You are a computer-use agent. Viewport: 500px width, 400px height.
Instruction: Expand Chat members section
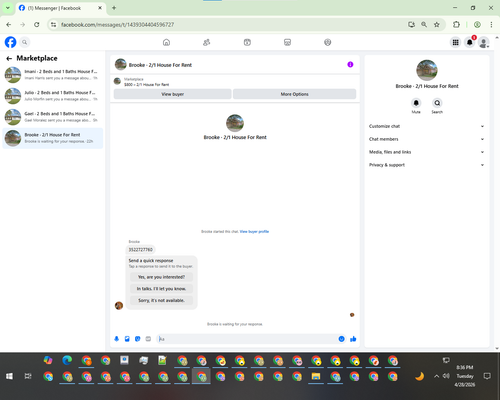pyautogui.click(x=427, y=139)
